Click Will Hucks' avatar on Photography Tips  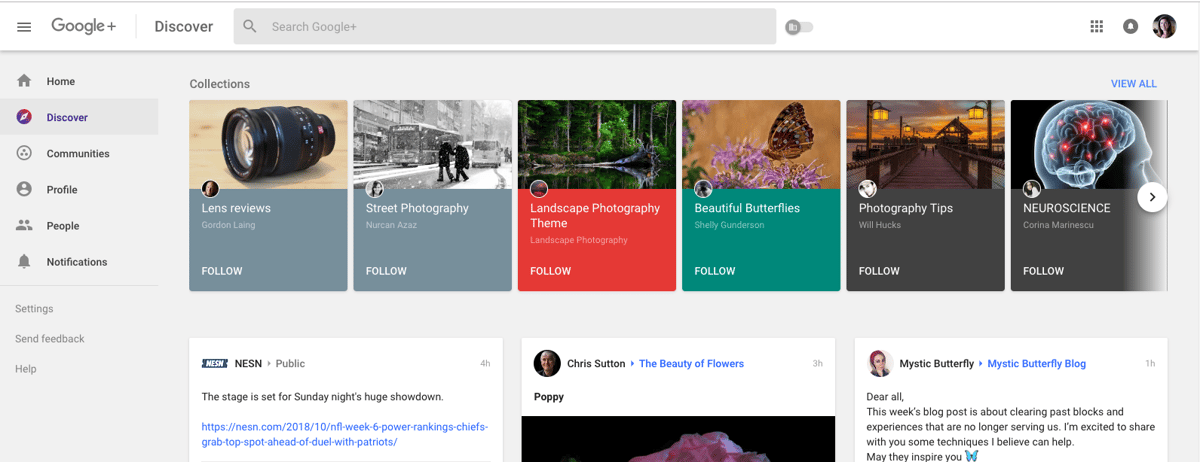coord(867,189)
